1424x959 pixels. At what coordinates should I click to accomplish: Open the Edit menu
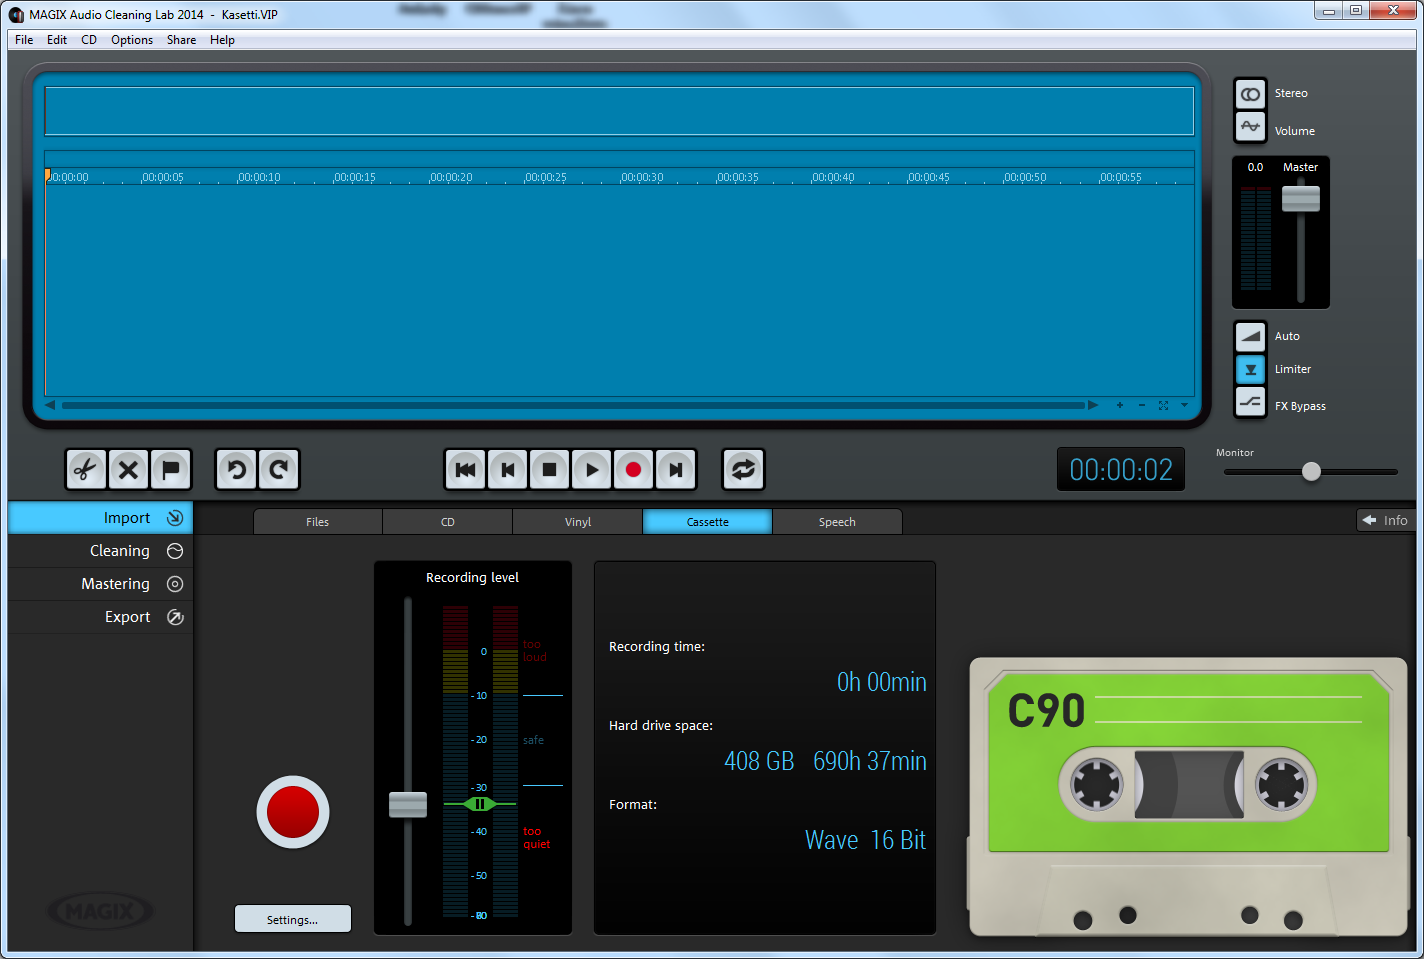(x=57, y=40)
